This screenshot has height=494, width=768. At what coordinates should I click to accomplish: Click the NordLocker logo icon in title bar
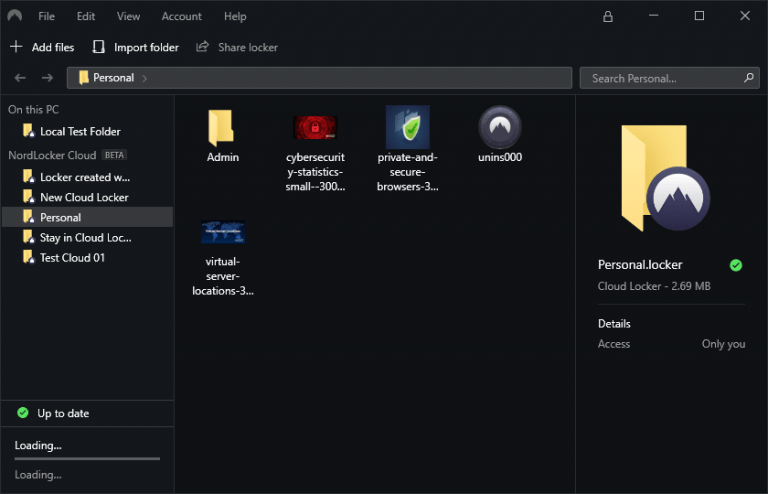tap(15, 16)
